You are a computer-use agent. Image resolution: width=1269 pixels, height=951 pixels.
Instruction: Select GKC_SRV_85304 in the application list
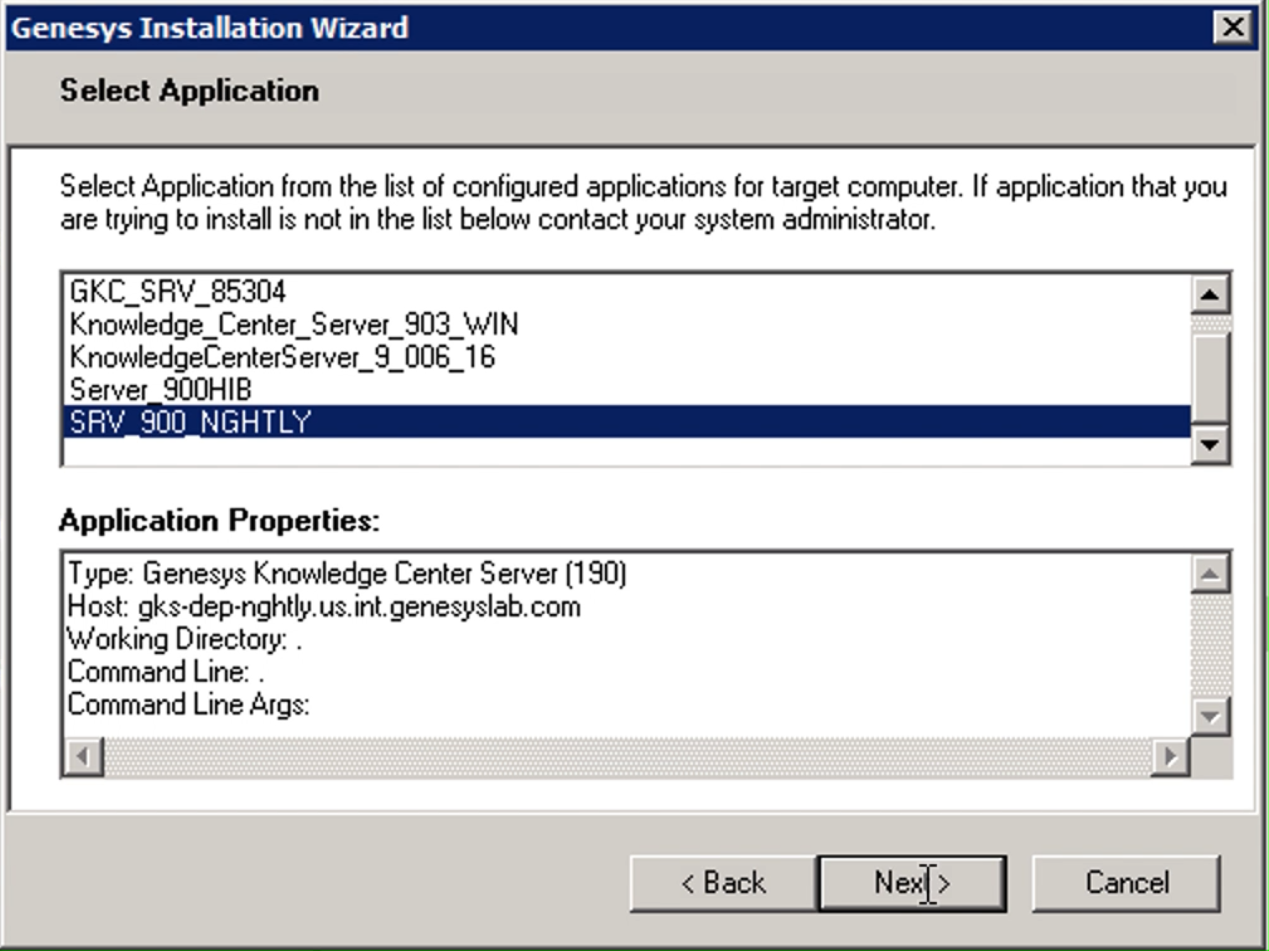click(x=178, y=292)
